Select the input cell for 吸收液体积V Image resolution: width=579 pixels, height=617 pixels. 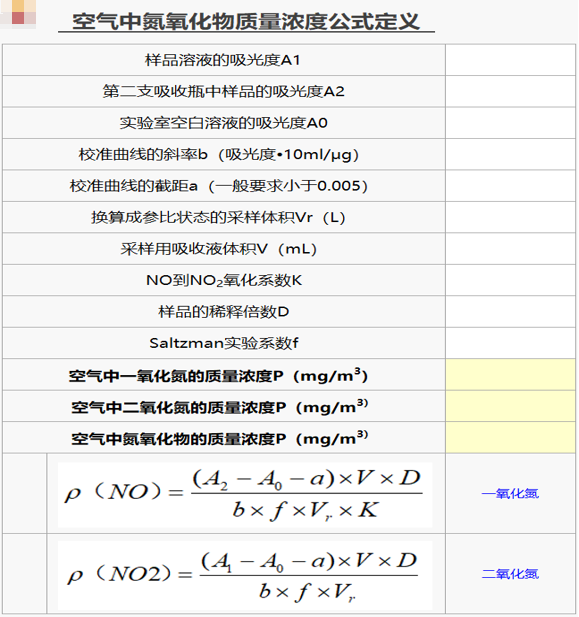pos(511,249)
